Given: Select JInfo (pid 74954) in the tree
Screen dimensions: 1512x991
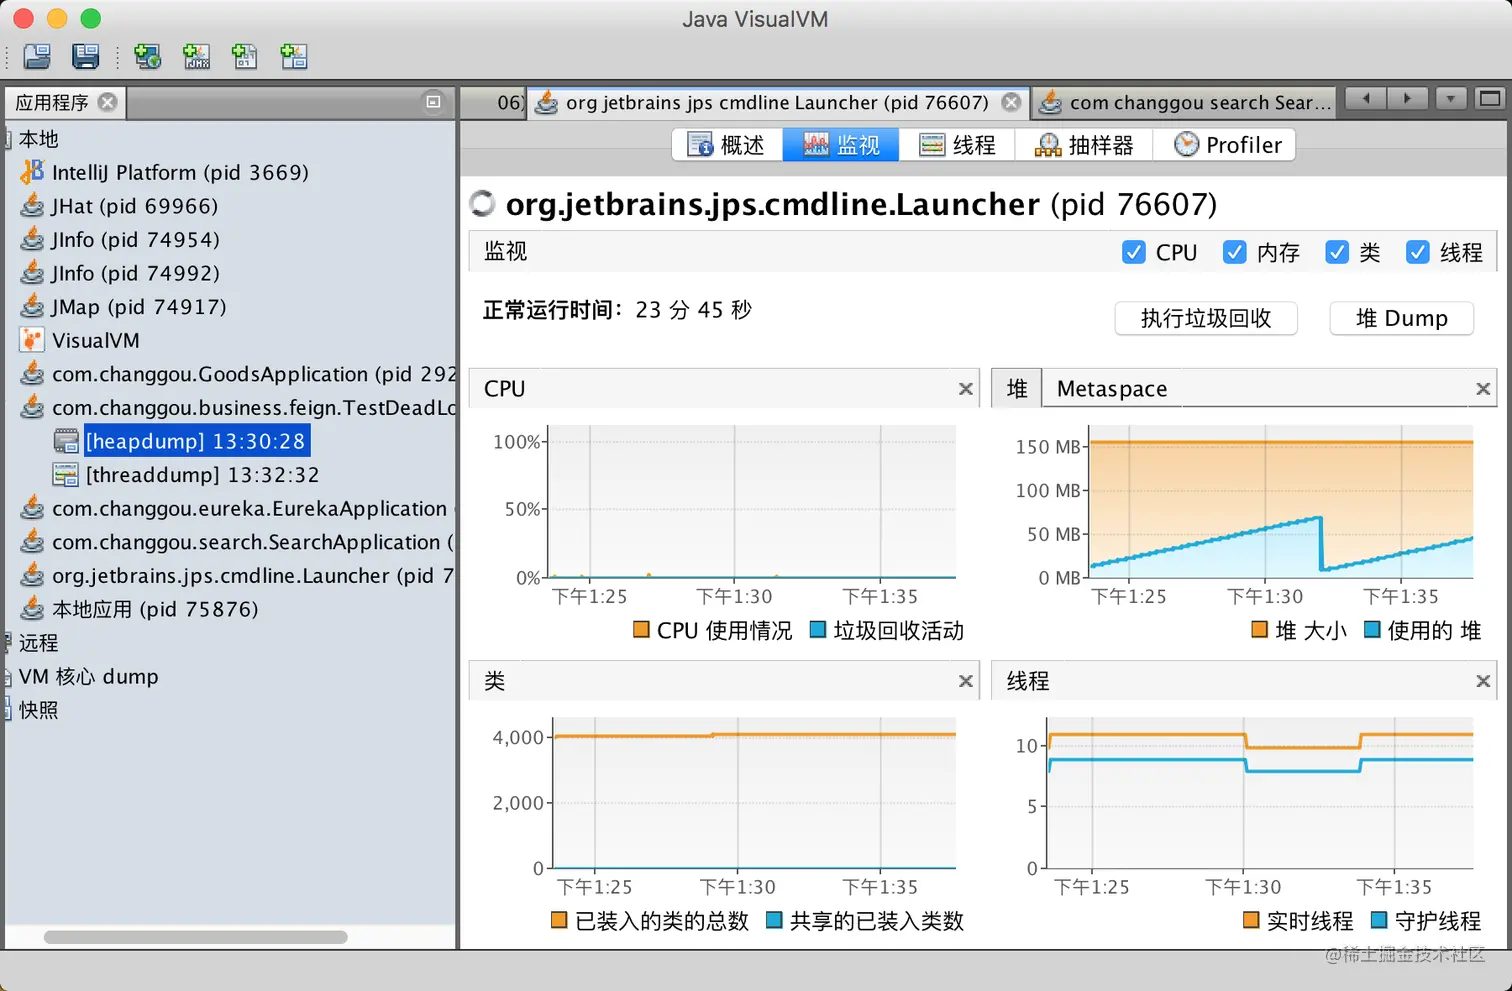Looking at the screenshot, I should coord(135,240).
